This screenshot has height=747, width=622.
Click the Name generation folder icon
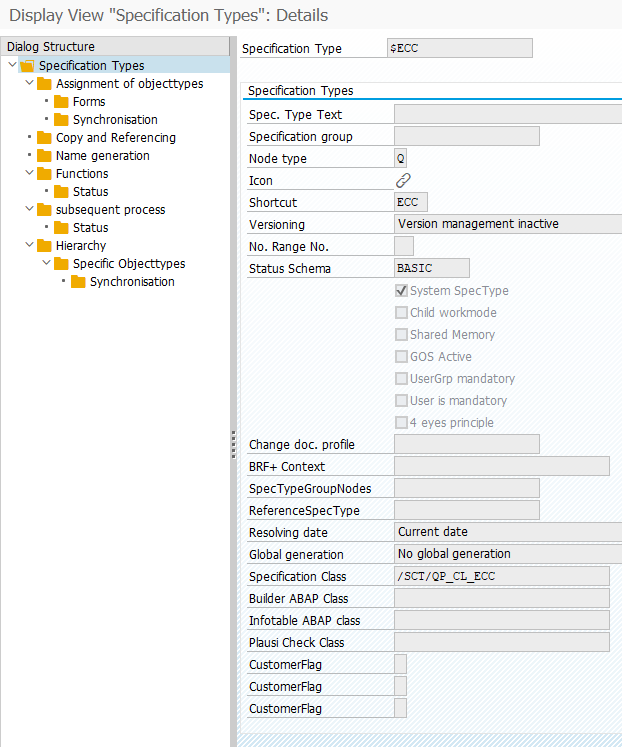pos(45,156)
